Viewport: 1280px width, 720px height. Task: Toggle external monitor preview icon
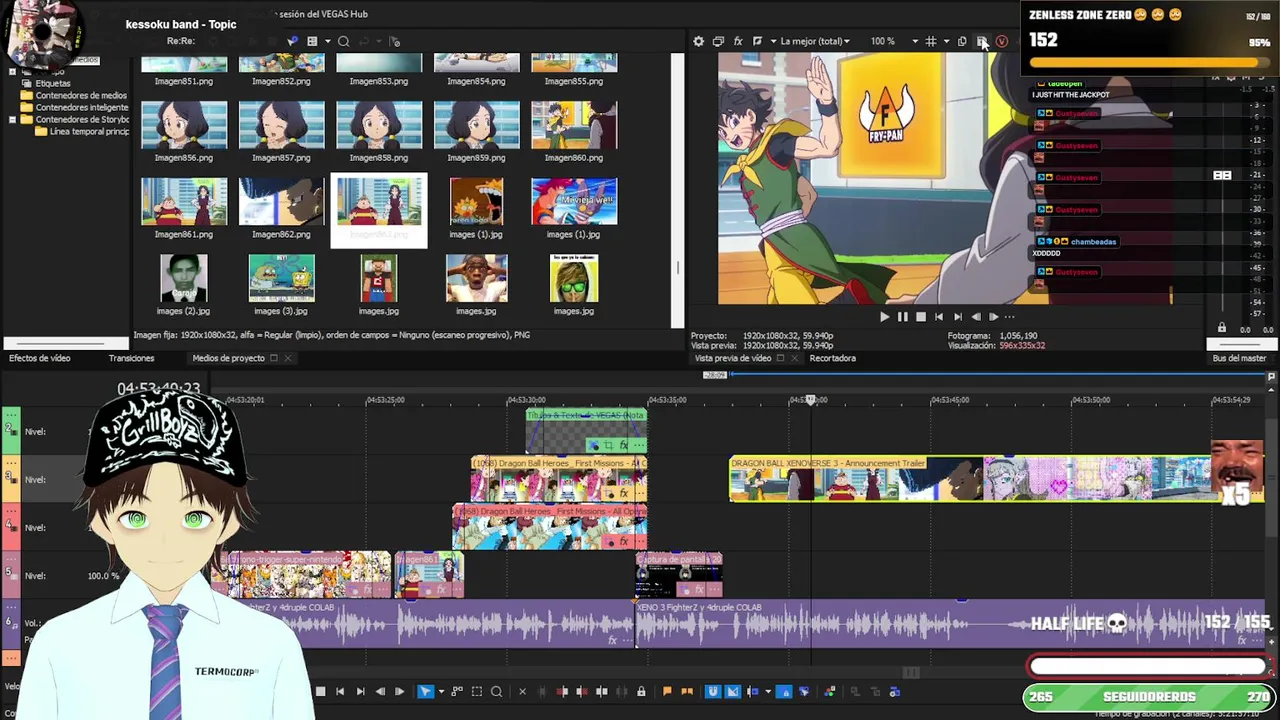click(718, 41)
